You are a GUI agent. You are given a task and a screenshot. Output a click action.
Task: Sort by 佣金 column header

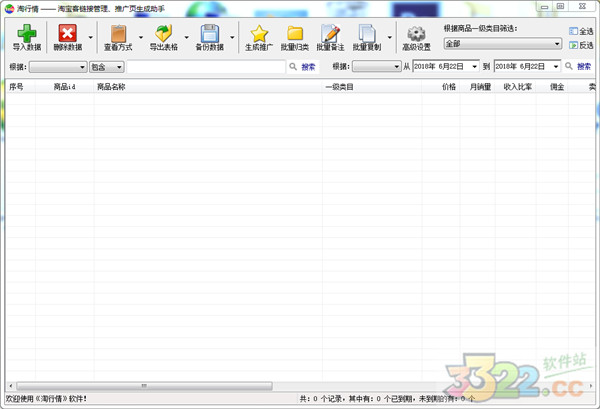557,87
